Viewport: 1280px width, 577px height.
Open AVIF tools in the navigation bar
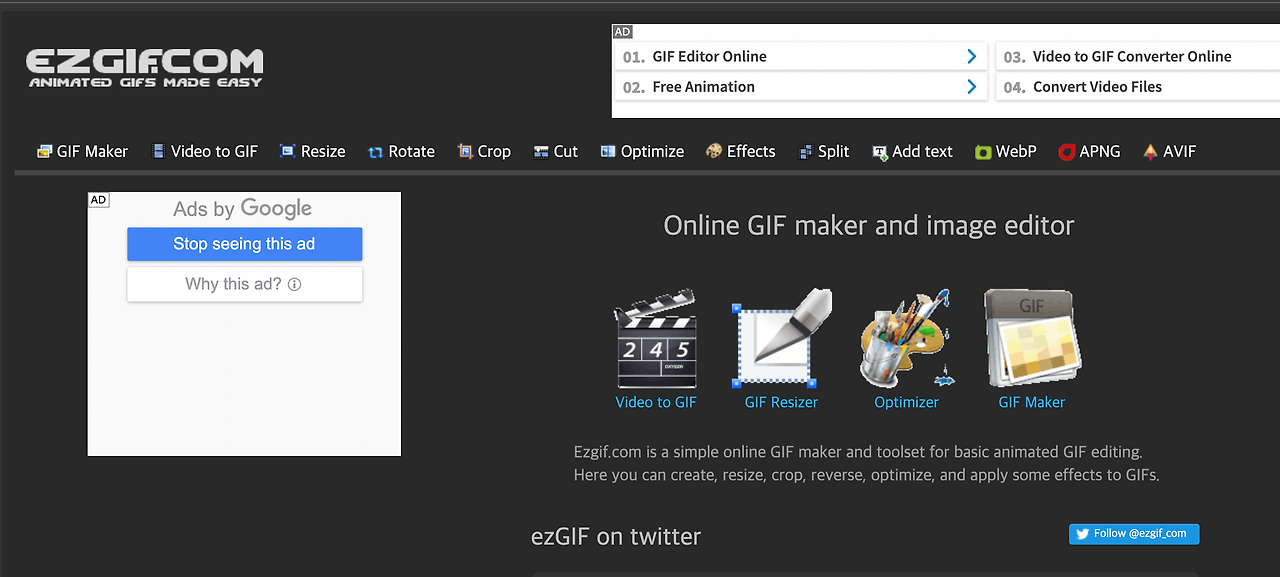click(x=1169, y=152)
